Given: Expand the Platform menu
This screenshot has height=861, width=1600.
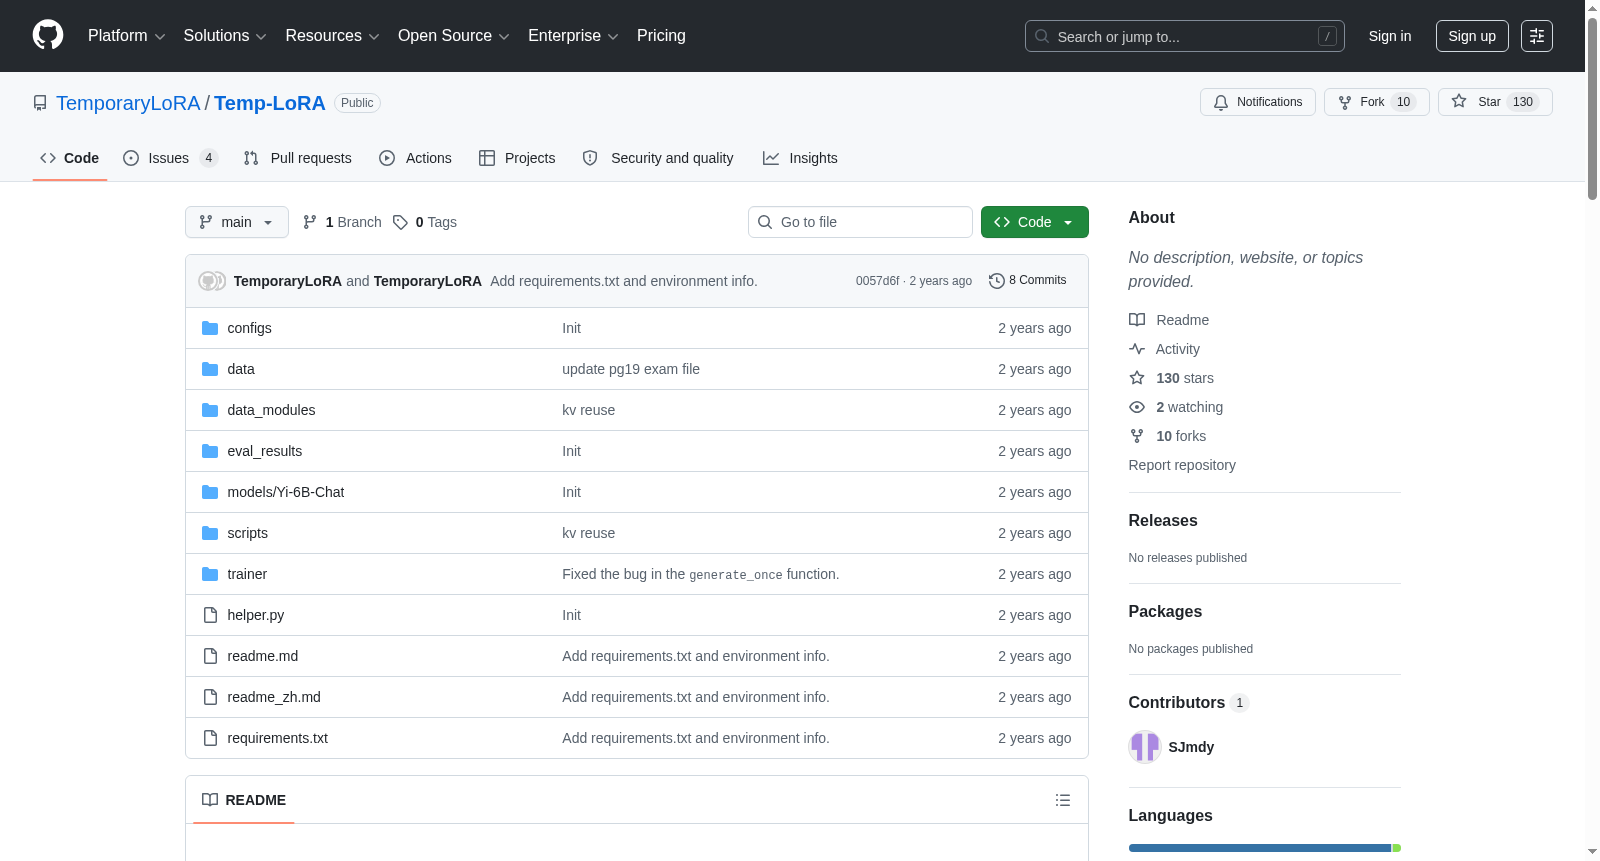Looking at the screenshot, I should pos(126,36).
